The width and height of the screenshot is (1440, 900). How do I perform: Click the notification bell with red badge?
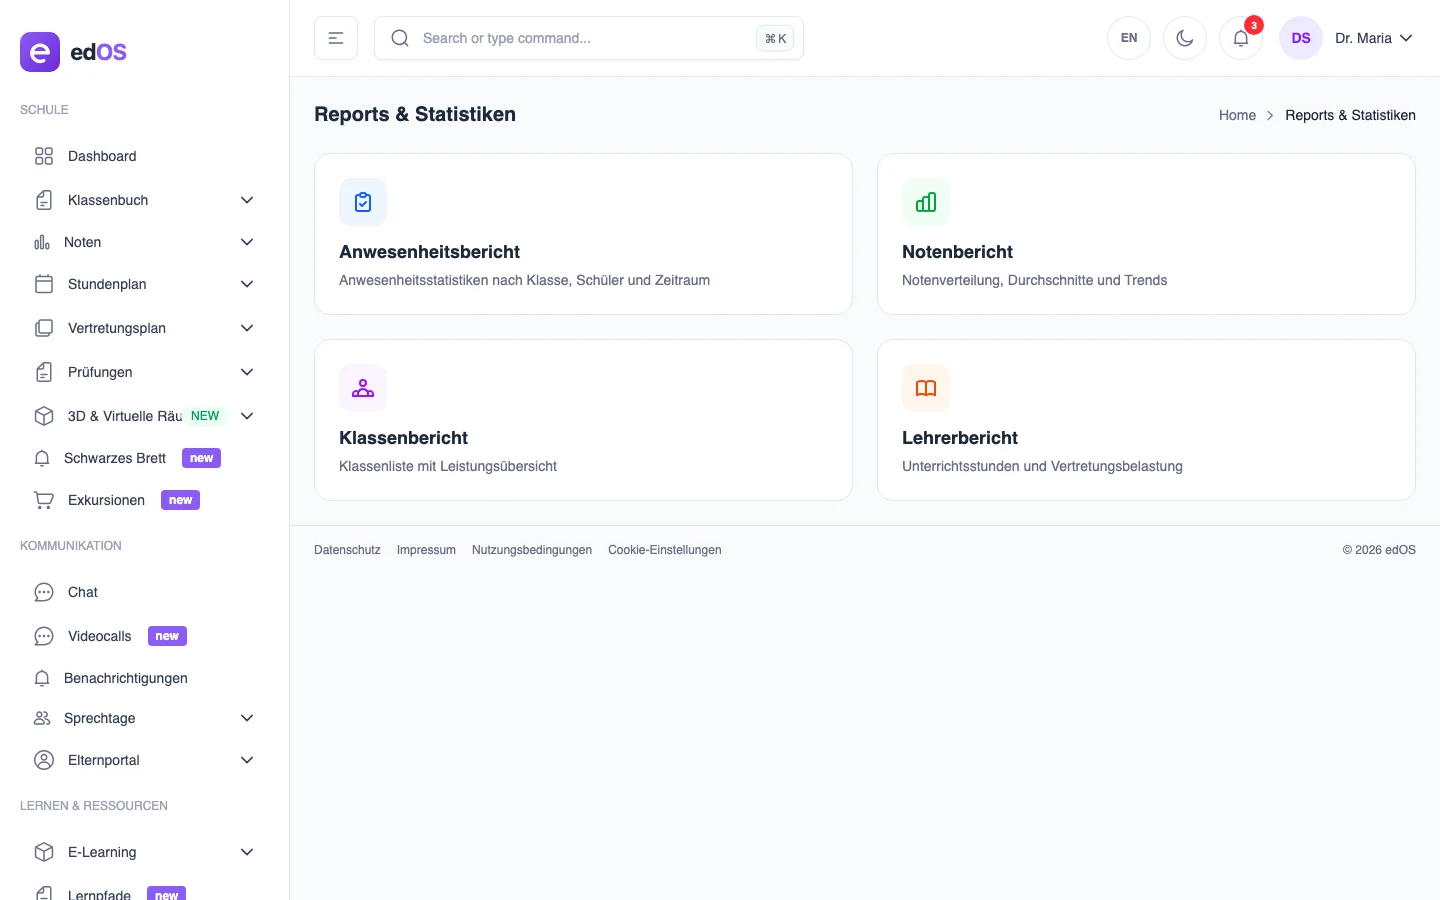[x=1240, y=38]
